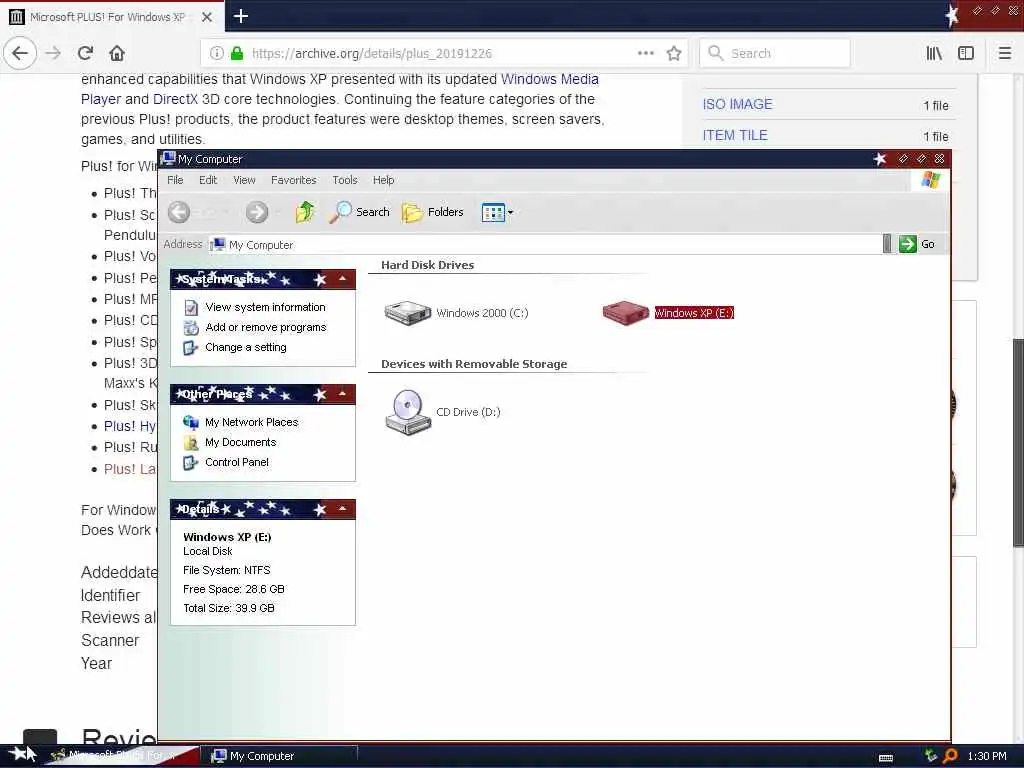This screenshot has height=768, width=1024.
Task: Open the star Start button on taskbar
Action: 24,754
